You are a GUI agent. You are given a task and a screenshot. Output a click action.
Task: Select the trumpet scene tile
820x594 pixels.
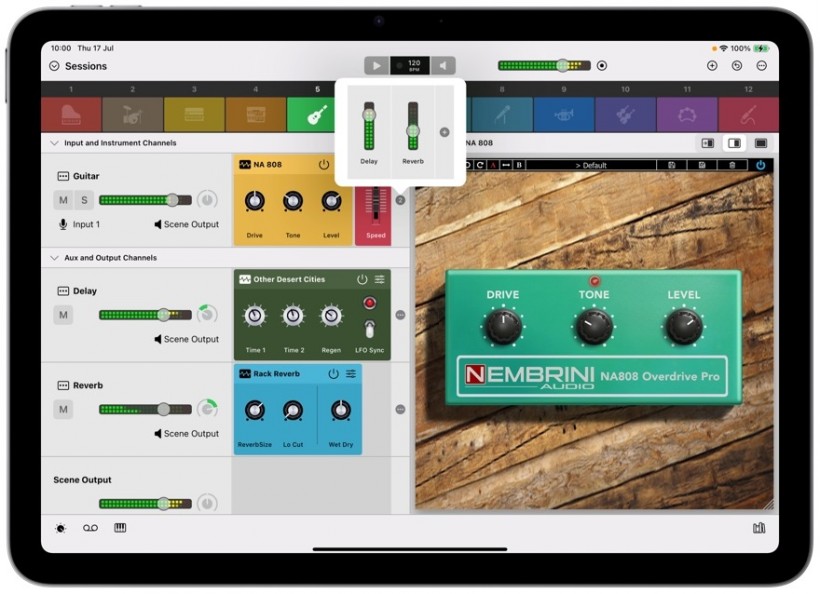564,115
